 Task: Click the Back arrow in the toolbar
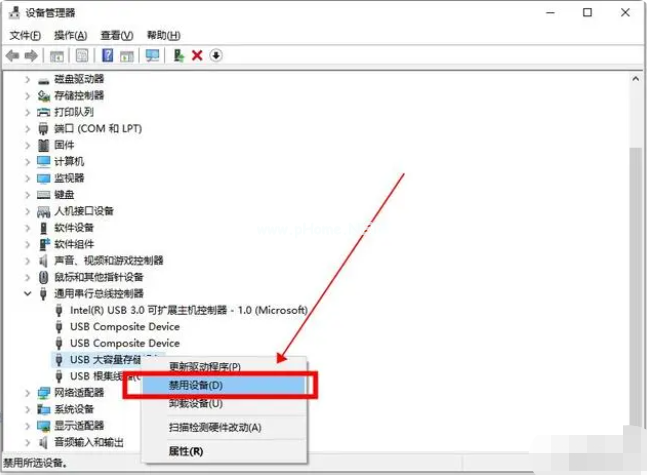(12, 55)
